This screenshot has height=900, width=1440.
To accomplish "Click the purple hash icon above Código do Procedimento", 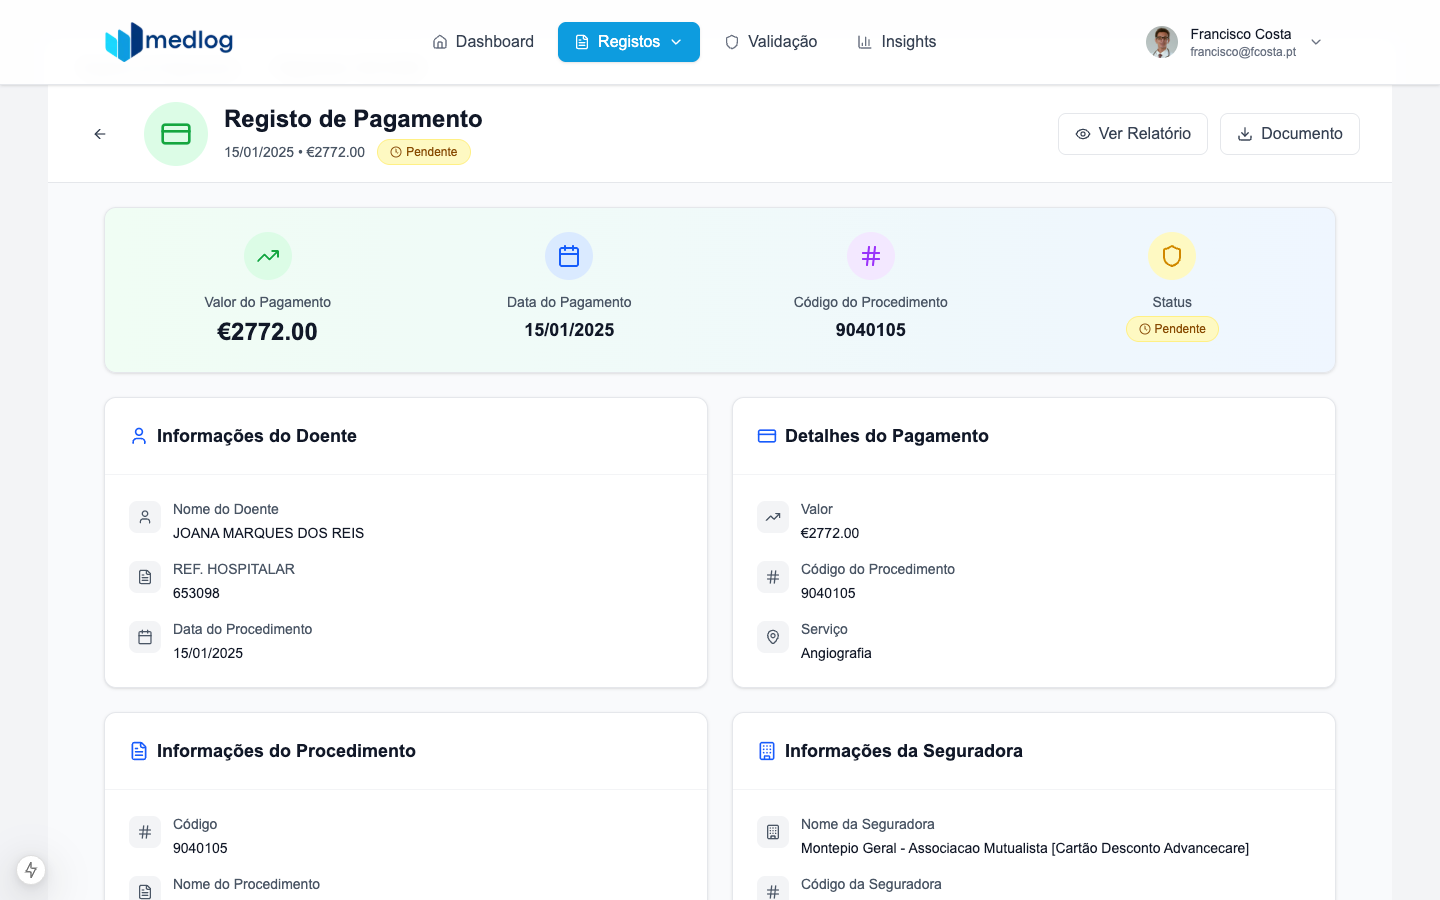I will (870, 256).
